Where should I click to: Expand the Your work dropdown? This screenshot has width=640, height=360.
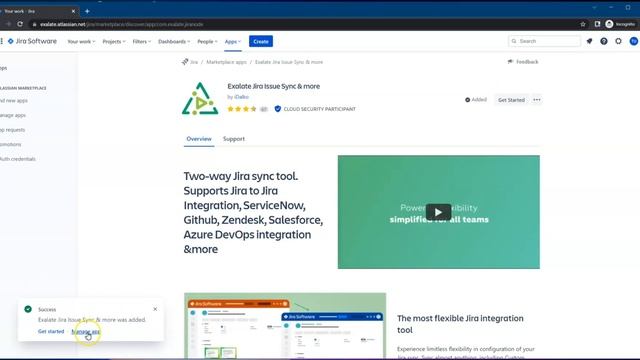81,41
